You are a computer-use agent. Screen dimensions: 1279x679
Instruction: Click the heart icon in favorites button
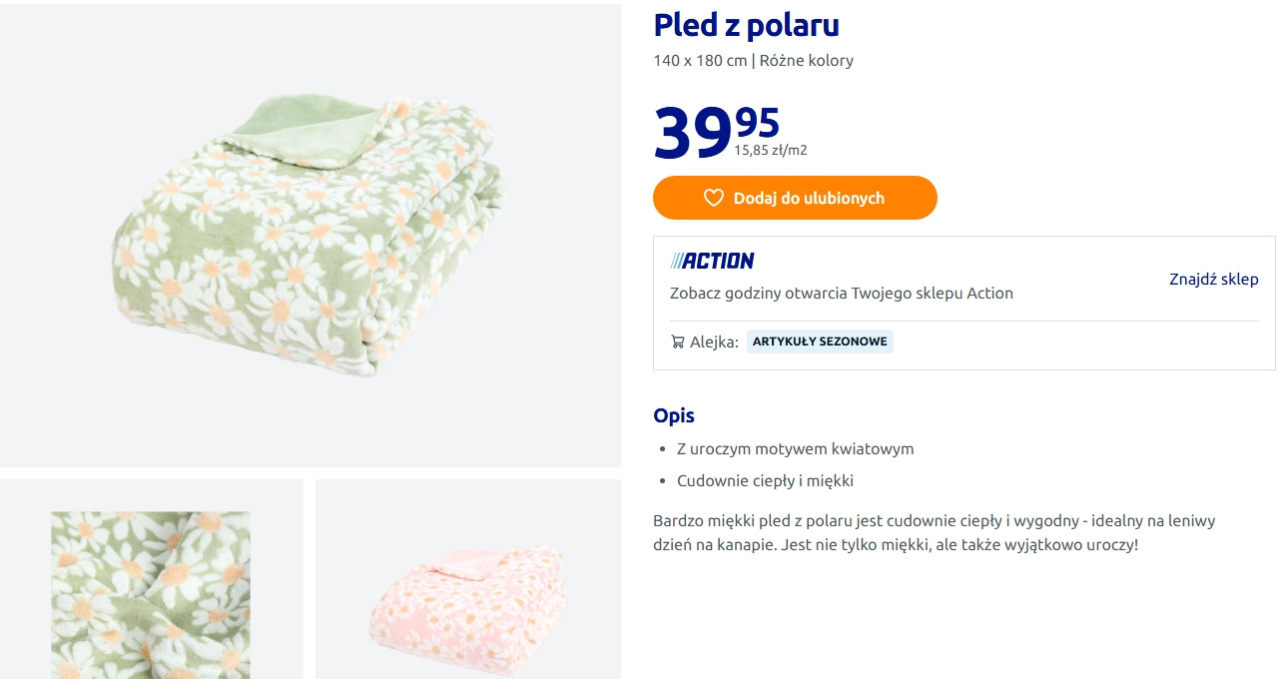[x=713, y=198]
